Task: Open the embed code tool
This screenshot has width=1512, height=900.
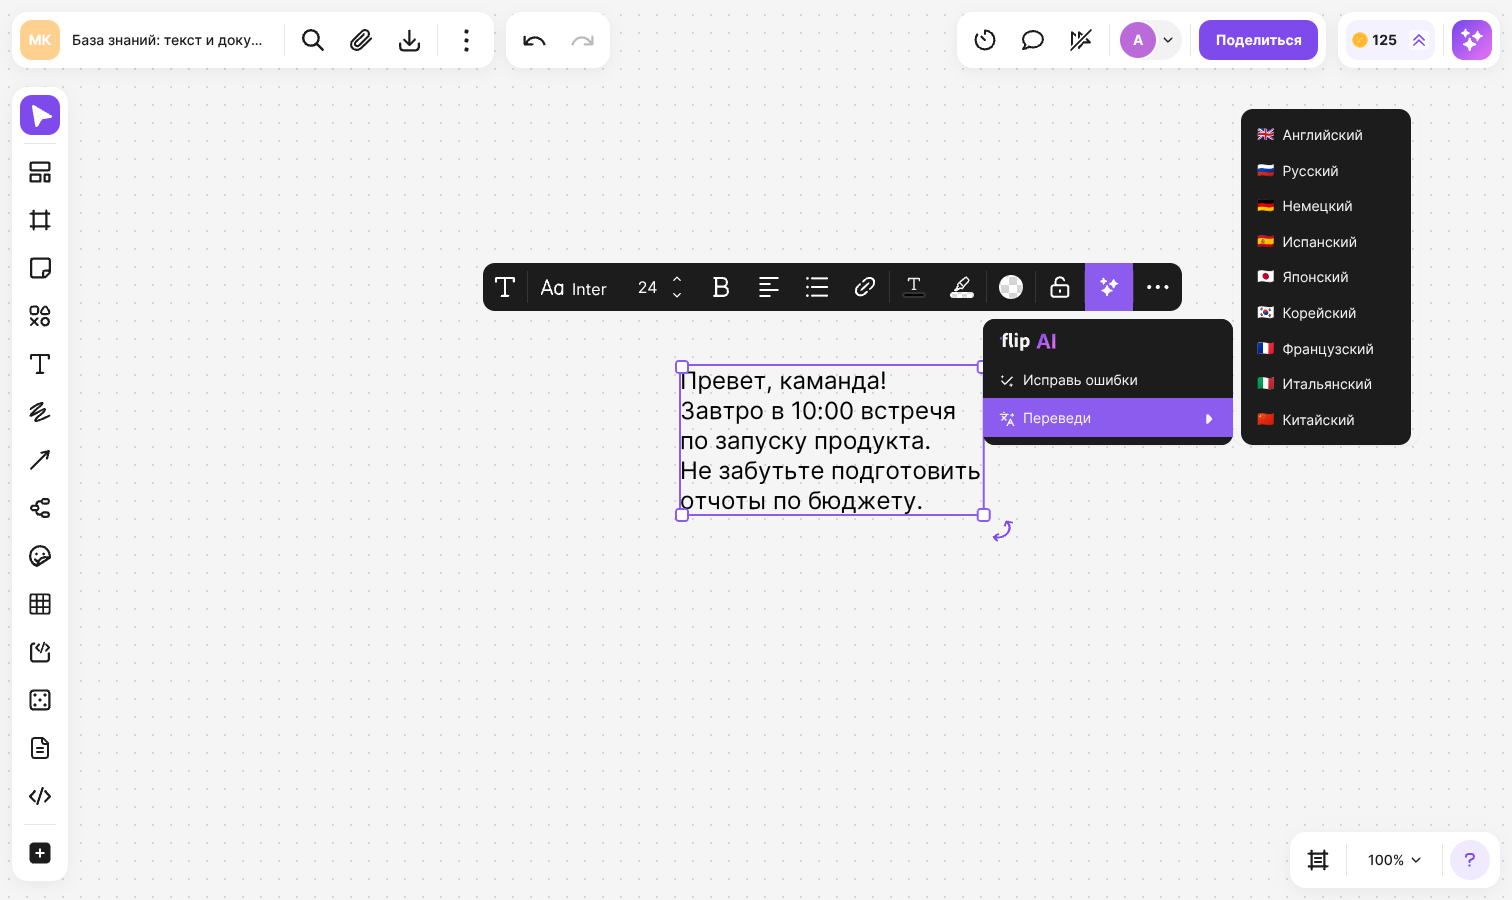Action: coord(40,796)
